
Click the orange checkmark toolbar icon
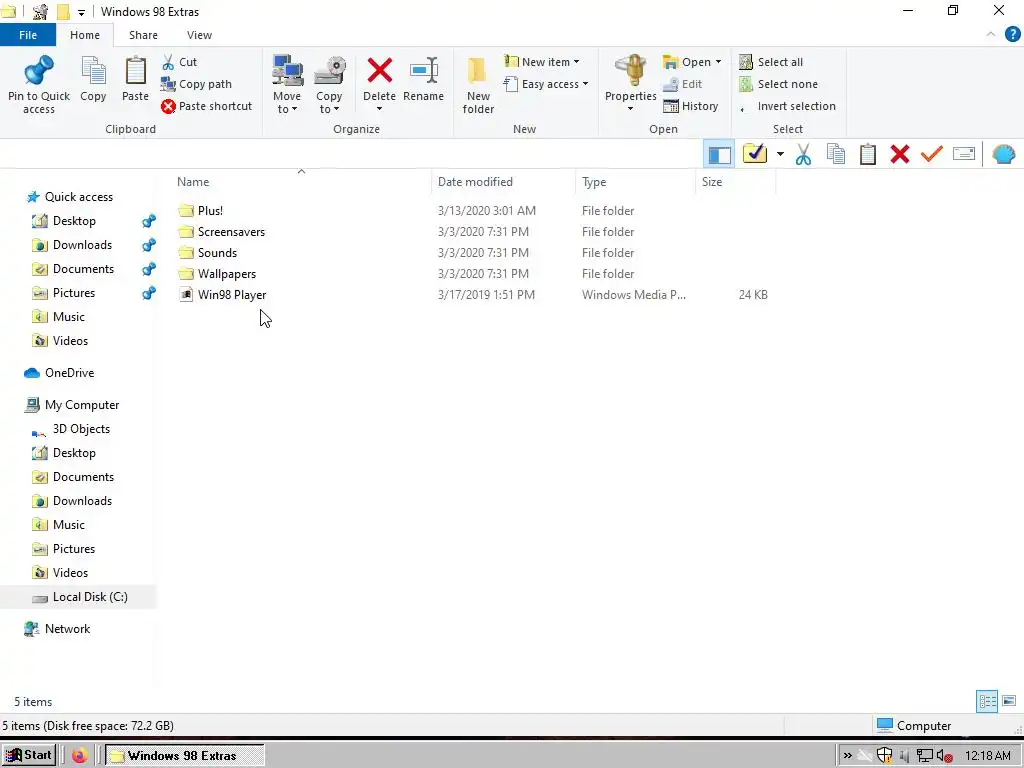pos(932,154)
